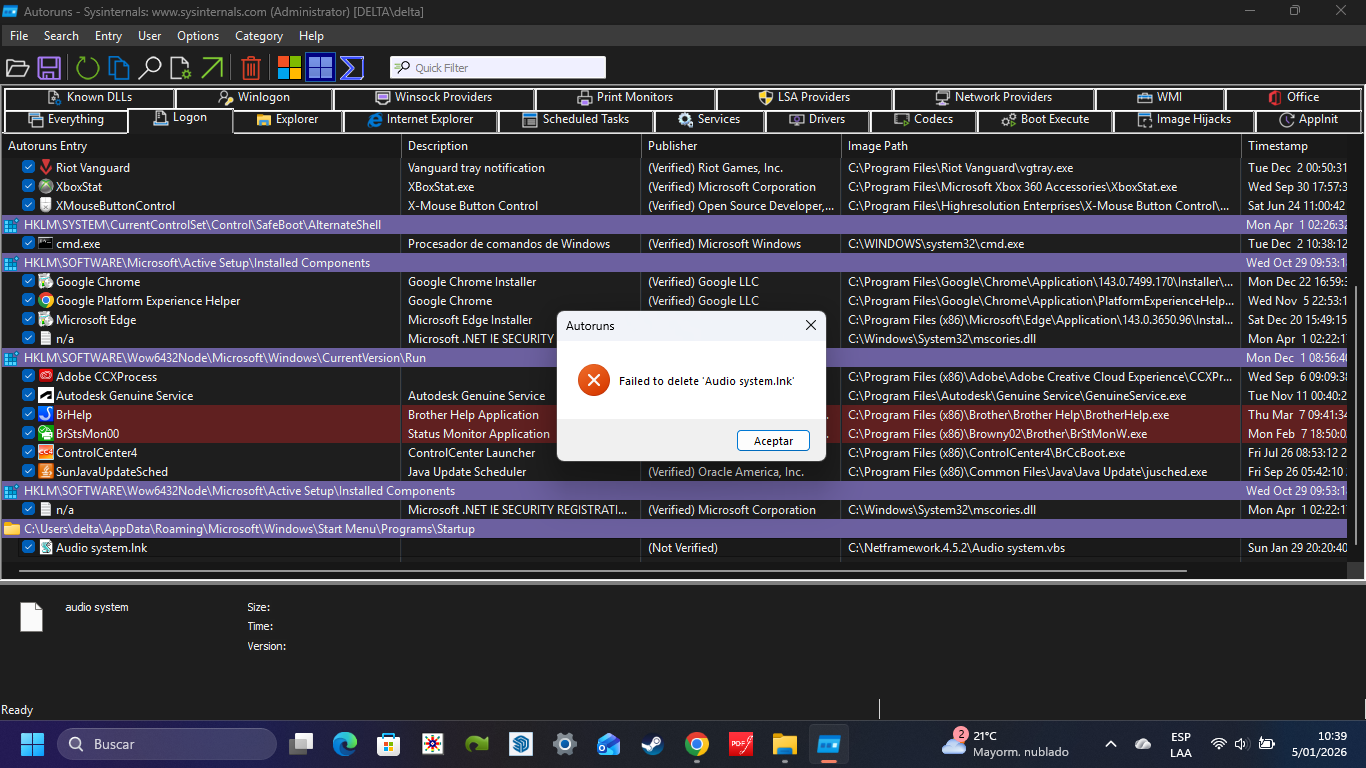
Task: Uncheck the XboxStat entry checkbox
Action: point(29,187)
